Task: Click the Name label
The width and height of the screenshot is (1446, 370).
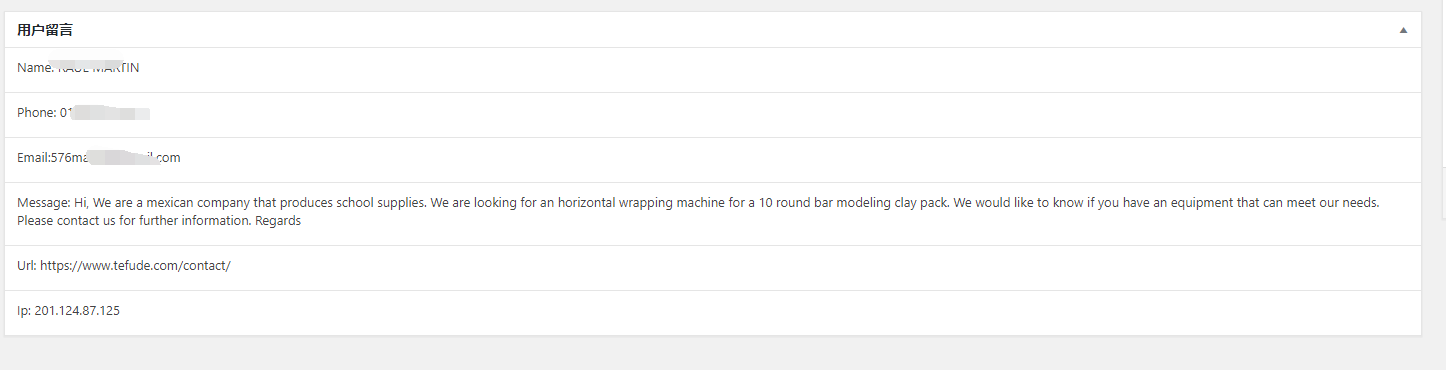Action: tap(35, 68)
